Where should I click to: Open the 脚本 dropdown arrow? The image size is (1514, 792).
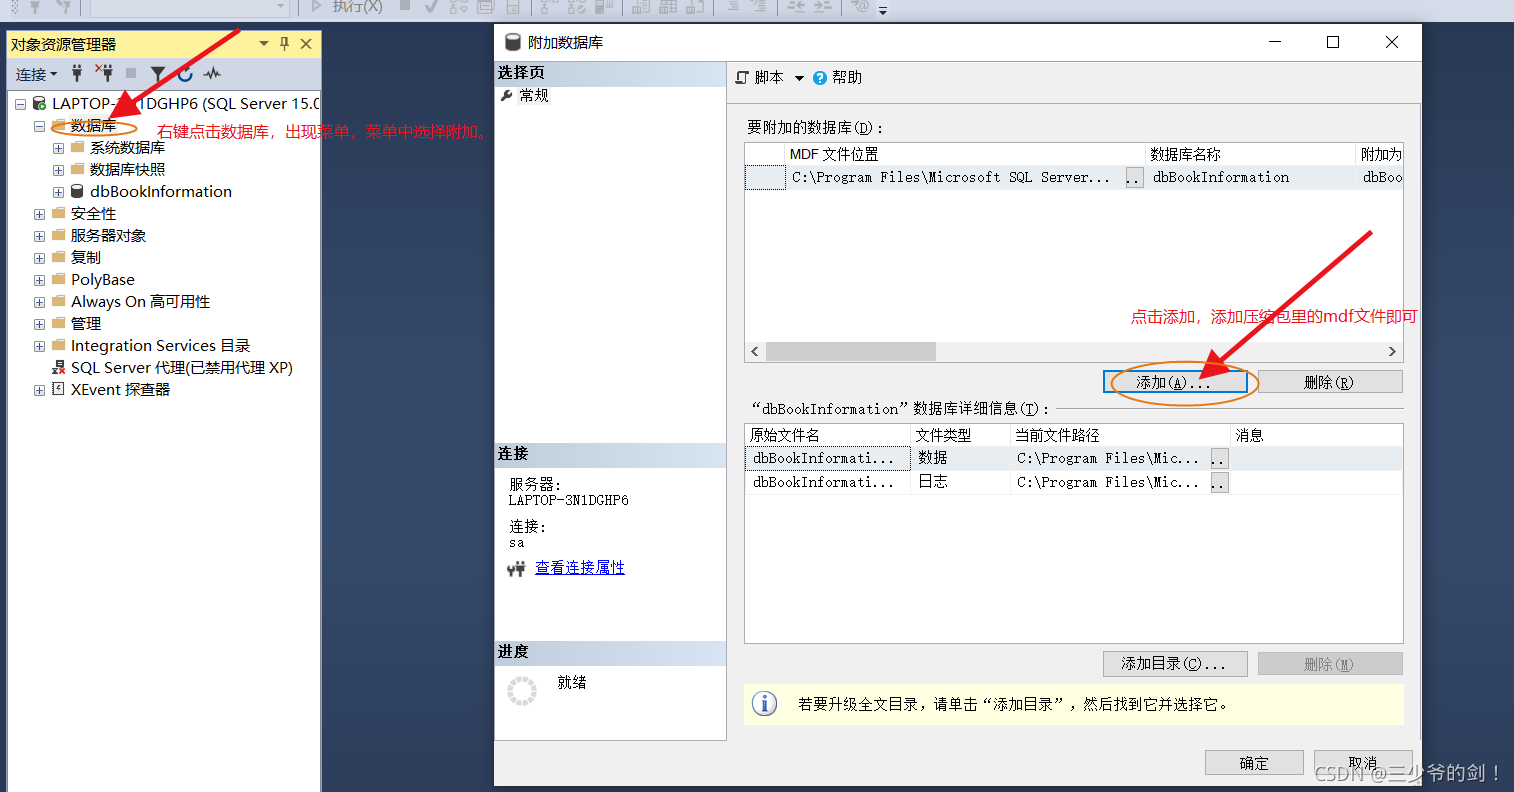pos(799,78)
